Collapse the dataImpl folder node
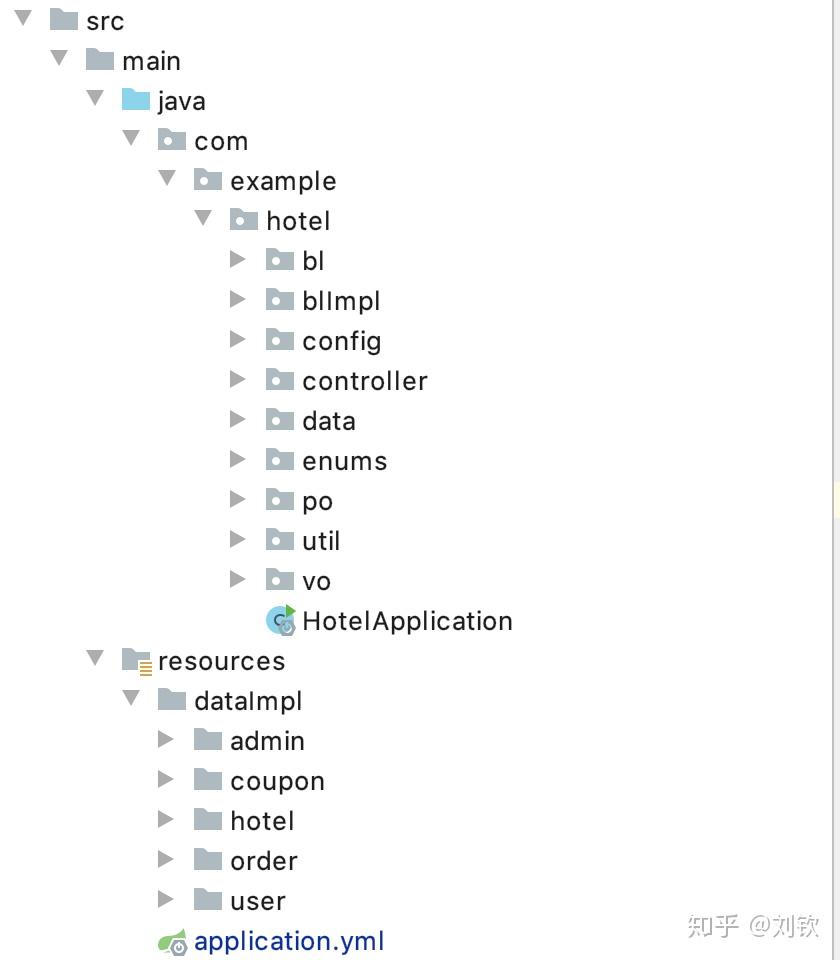This screenshot has height=960, width=840. (130, 698)
